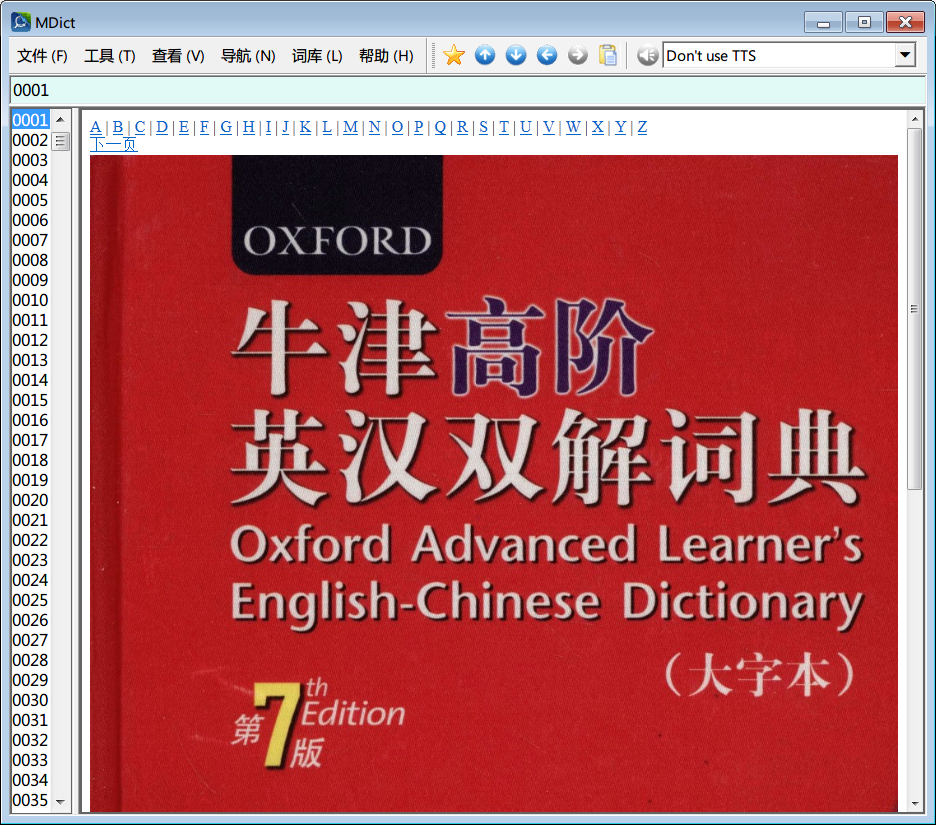The image size is (936, 825).
Task: Jump to letter E index link
Action: pos(183,127)
